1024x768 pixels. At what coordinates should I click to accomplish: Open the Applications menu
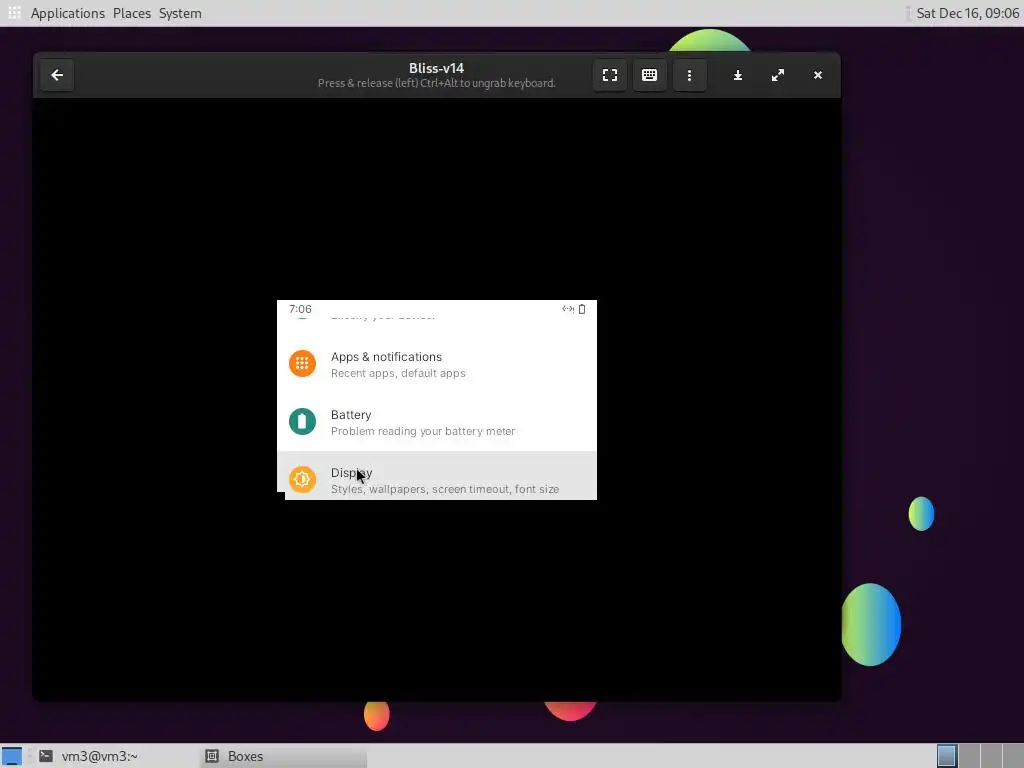[68, 13]
